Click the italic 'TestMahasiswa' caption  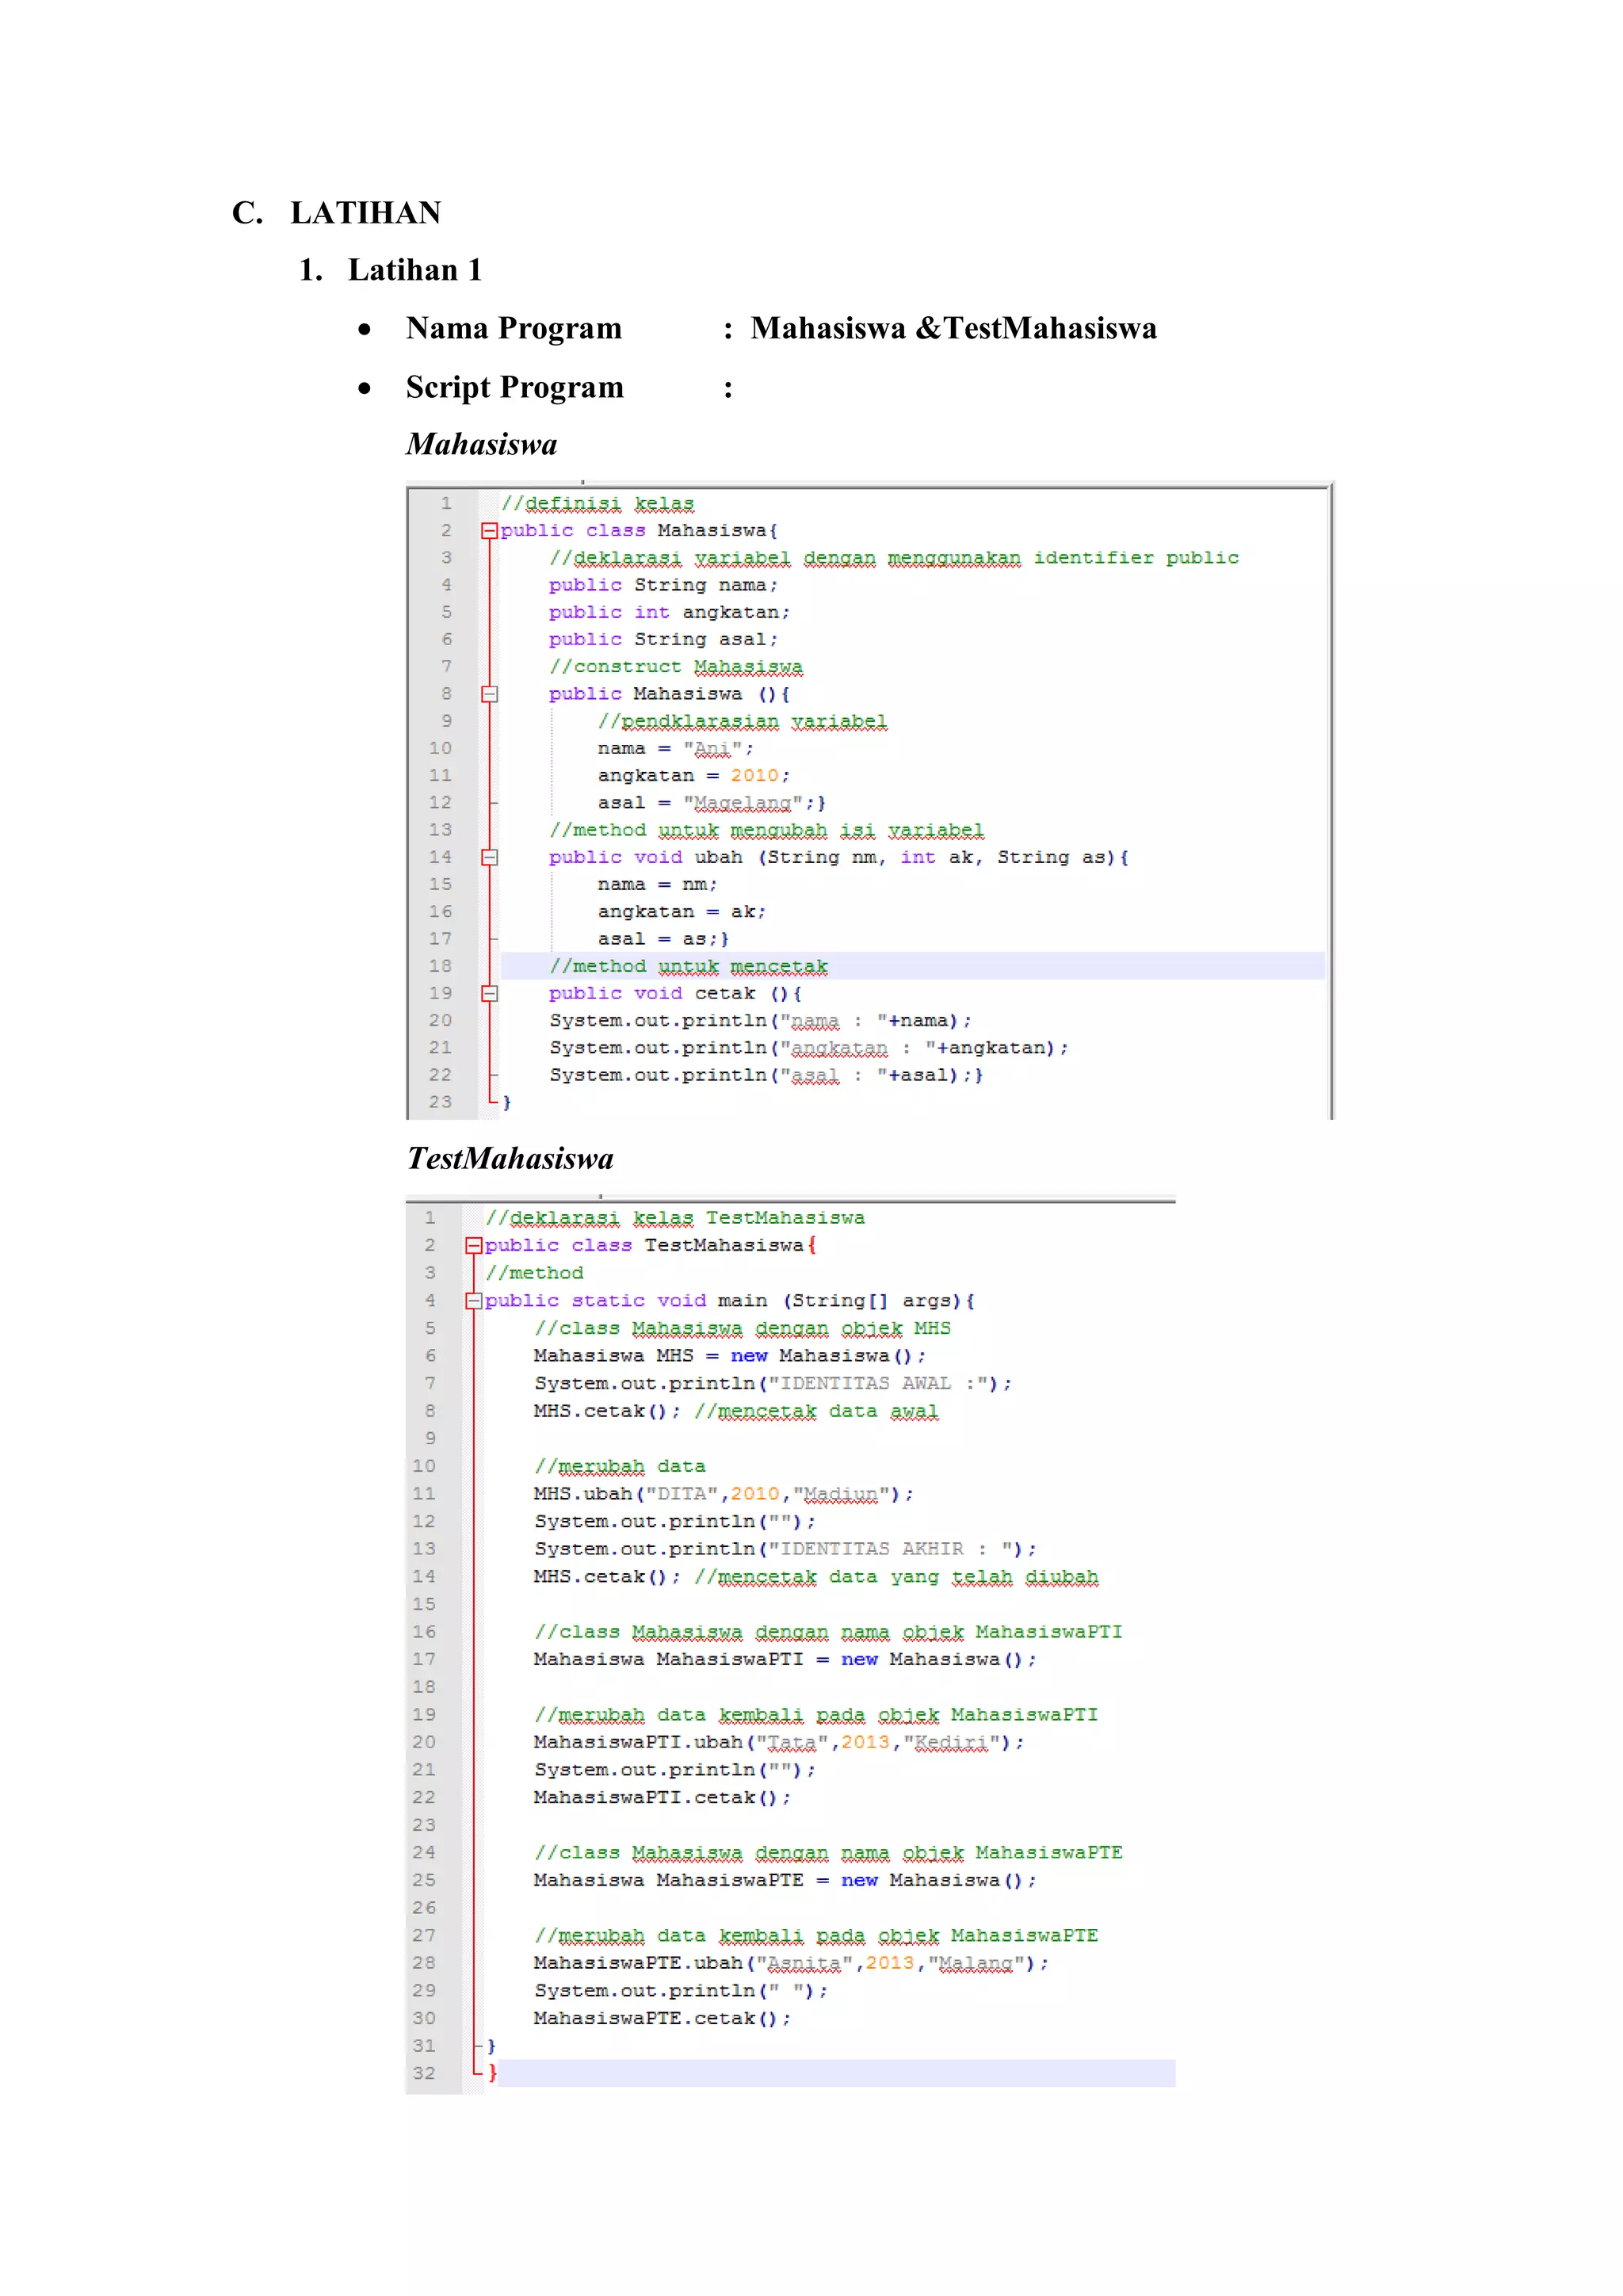[x=510, y=1159]
